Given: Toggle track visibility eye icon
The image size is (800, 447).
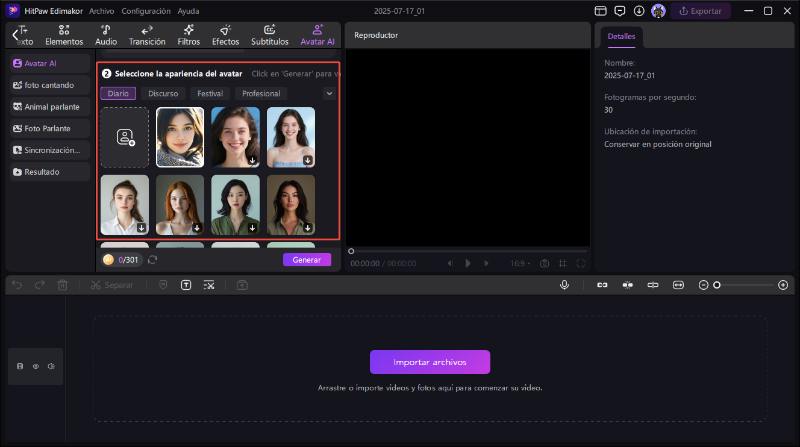Looking at the screenshot, I should (36, 366).
